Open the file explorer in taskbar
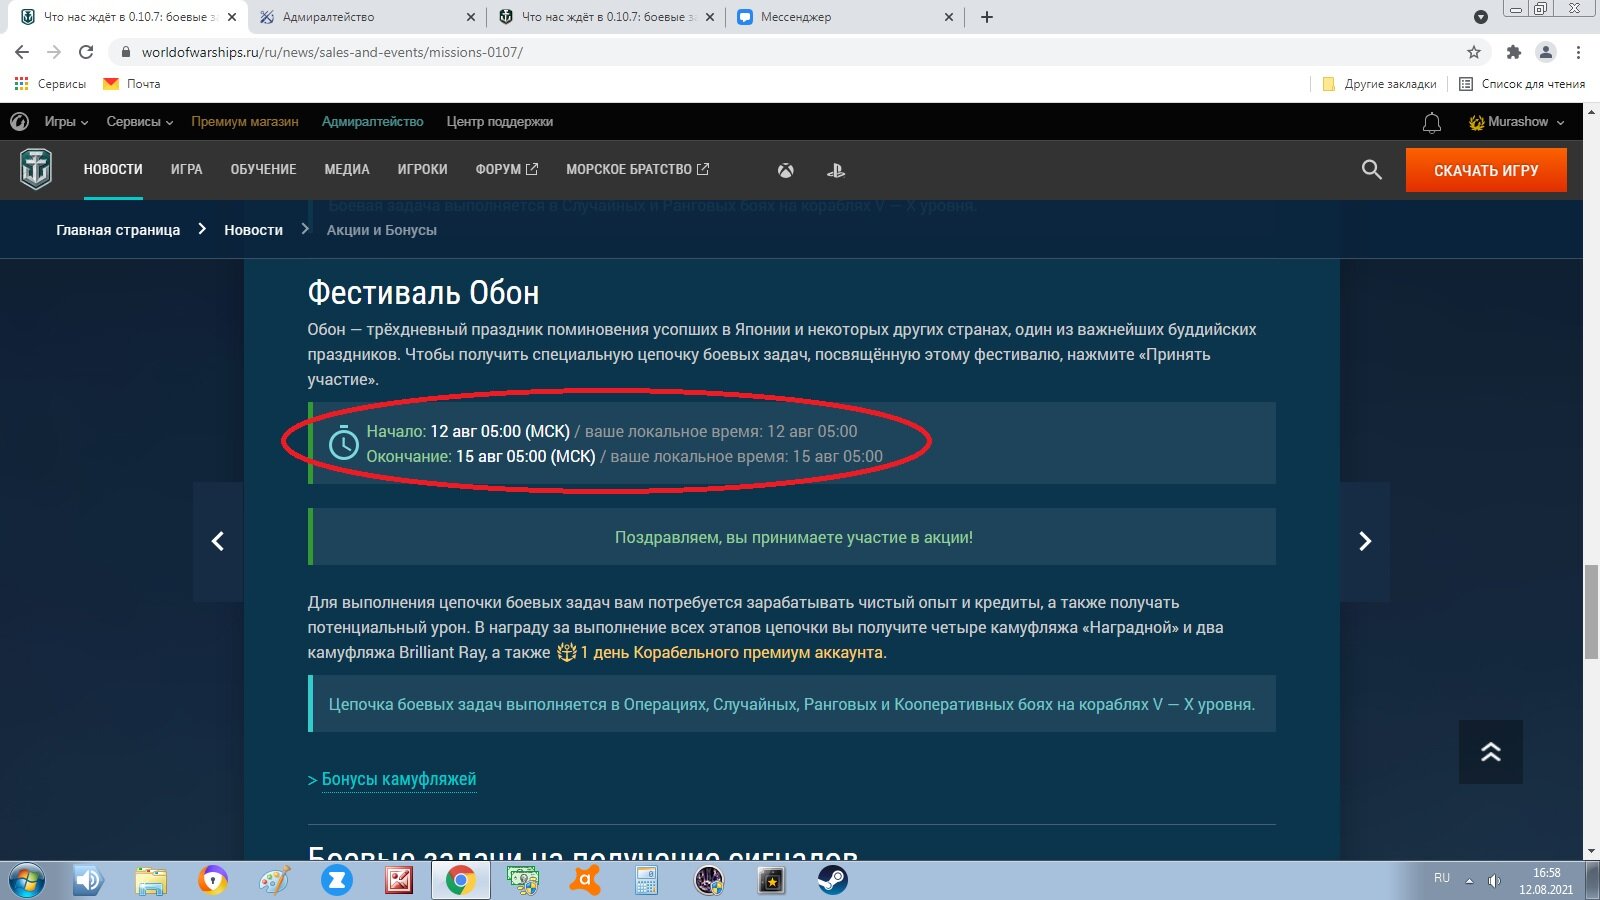 coord(151,881)
